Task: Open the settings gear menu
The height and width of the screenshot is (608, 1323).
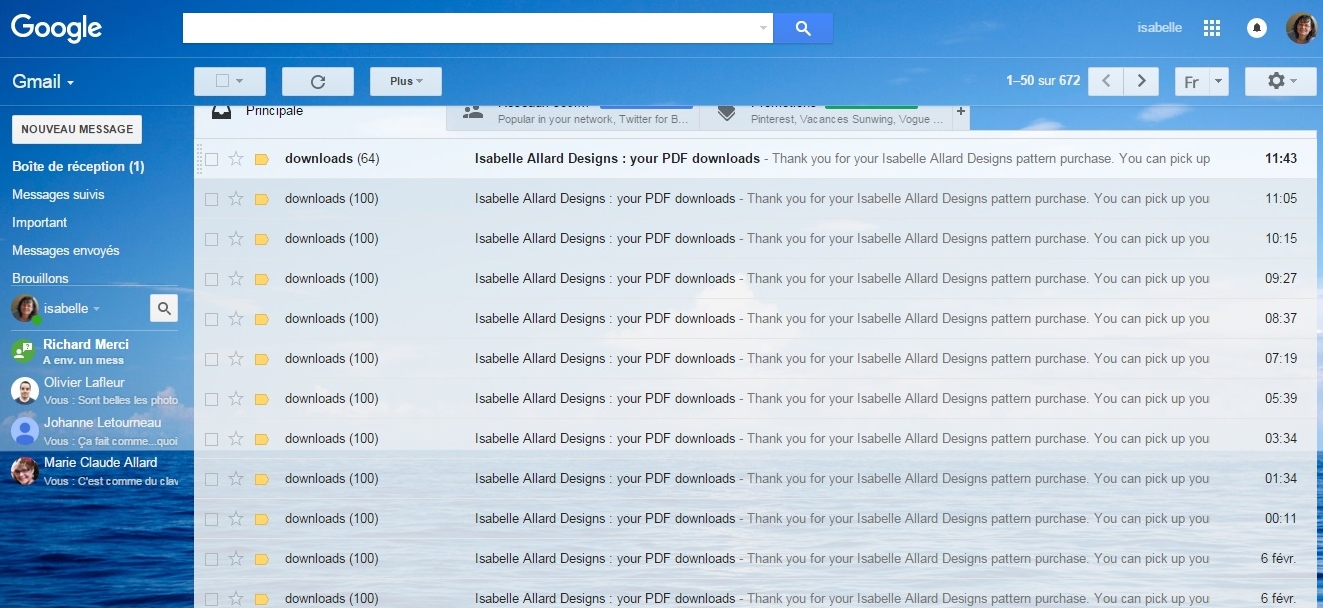Action: (1280, 81)
